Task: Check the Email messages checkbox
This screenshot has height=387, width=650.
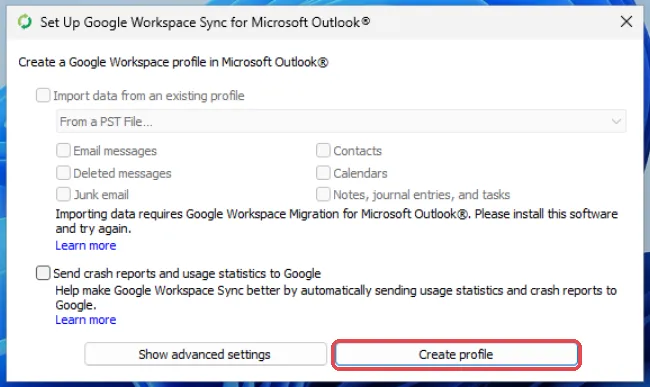Action: point(63,150)
